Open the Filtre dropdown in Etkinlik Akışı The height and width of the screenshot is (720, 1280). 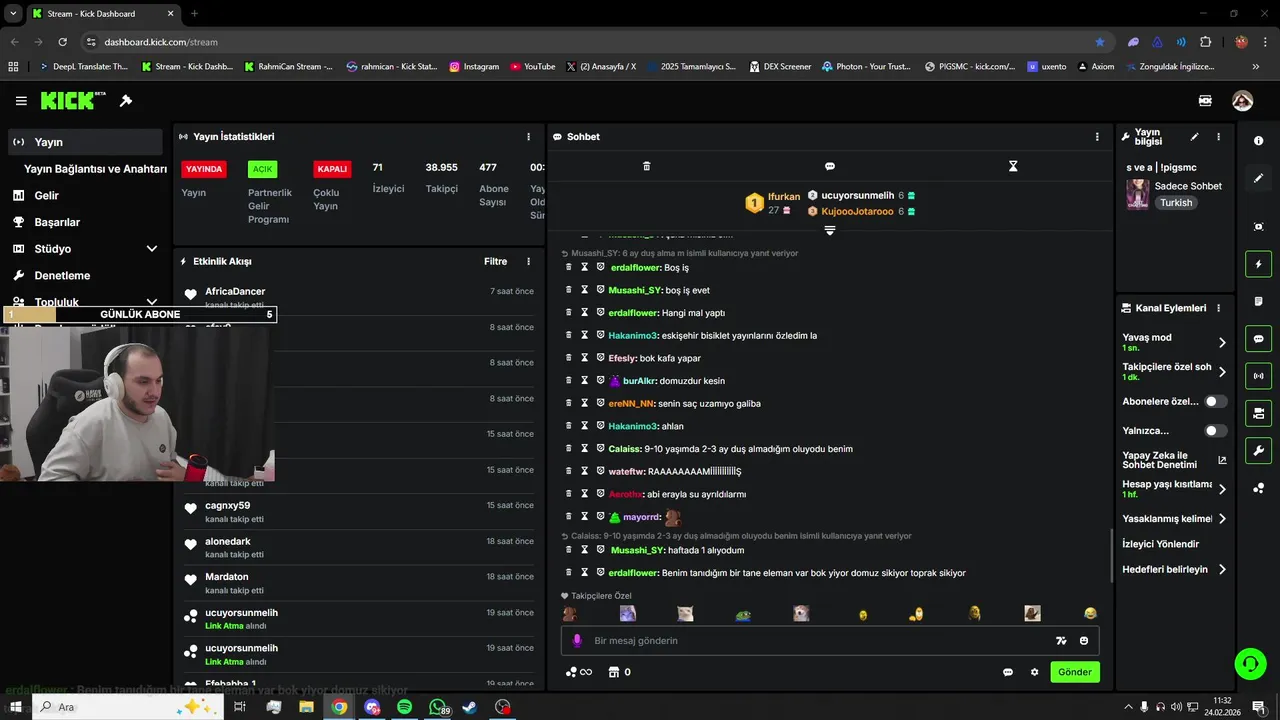click(x=496, y=262)
